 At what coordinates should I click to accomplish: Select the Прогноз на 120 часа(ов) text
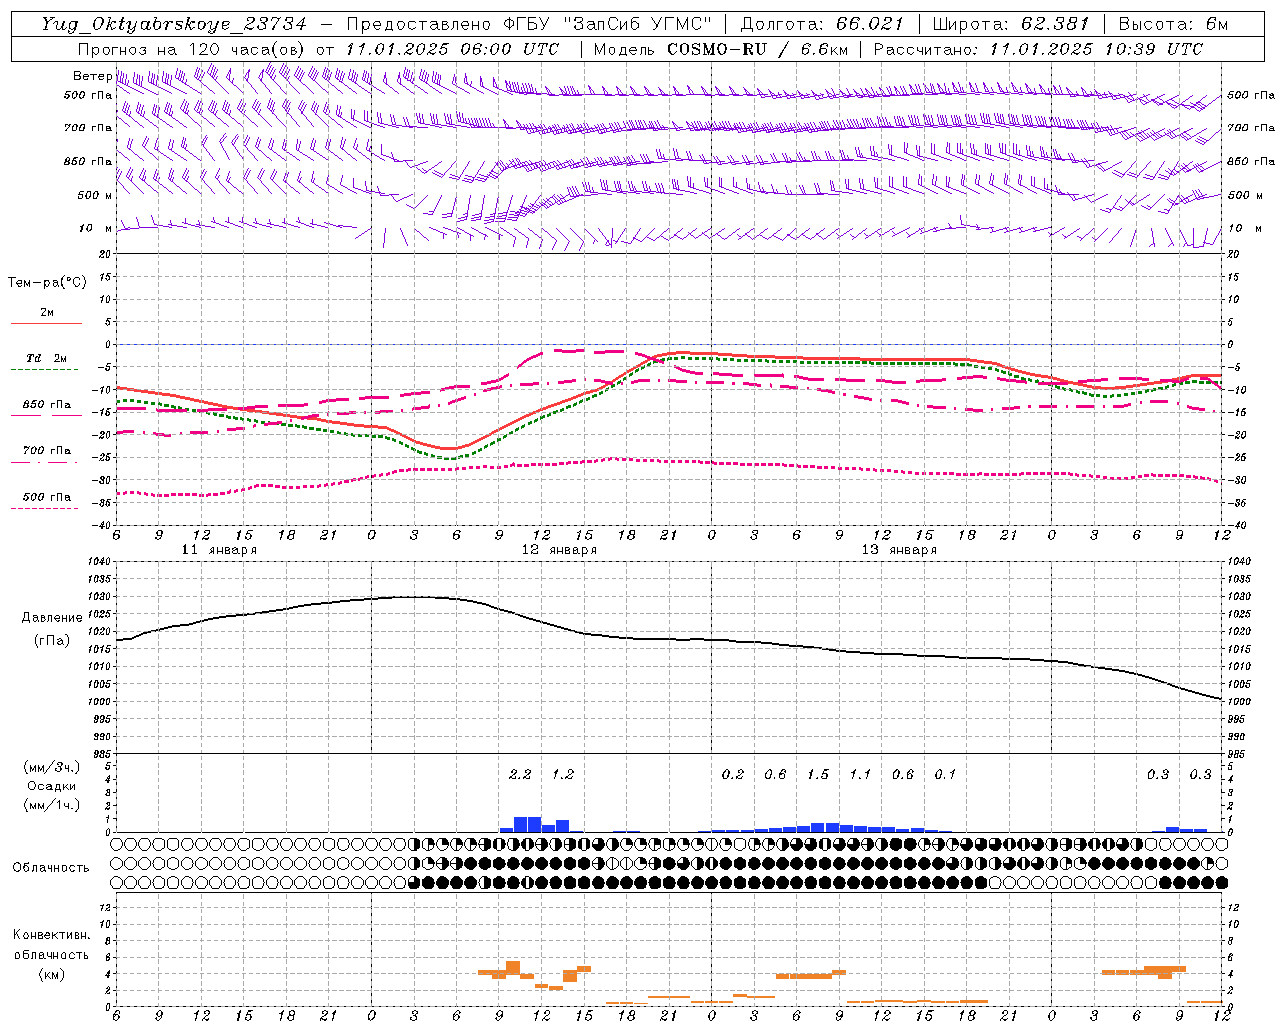click(192, 49)
